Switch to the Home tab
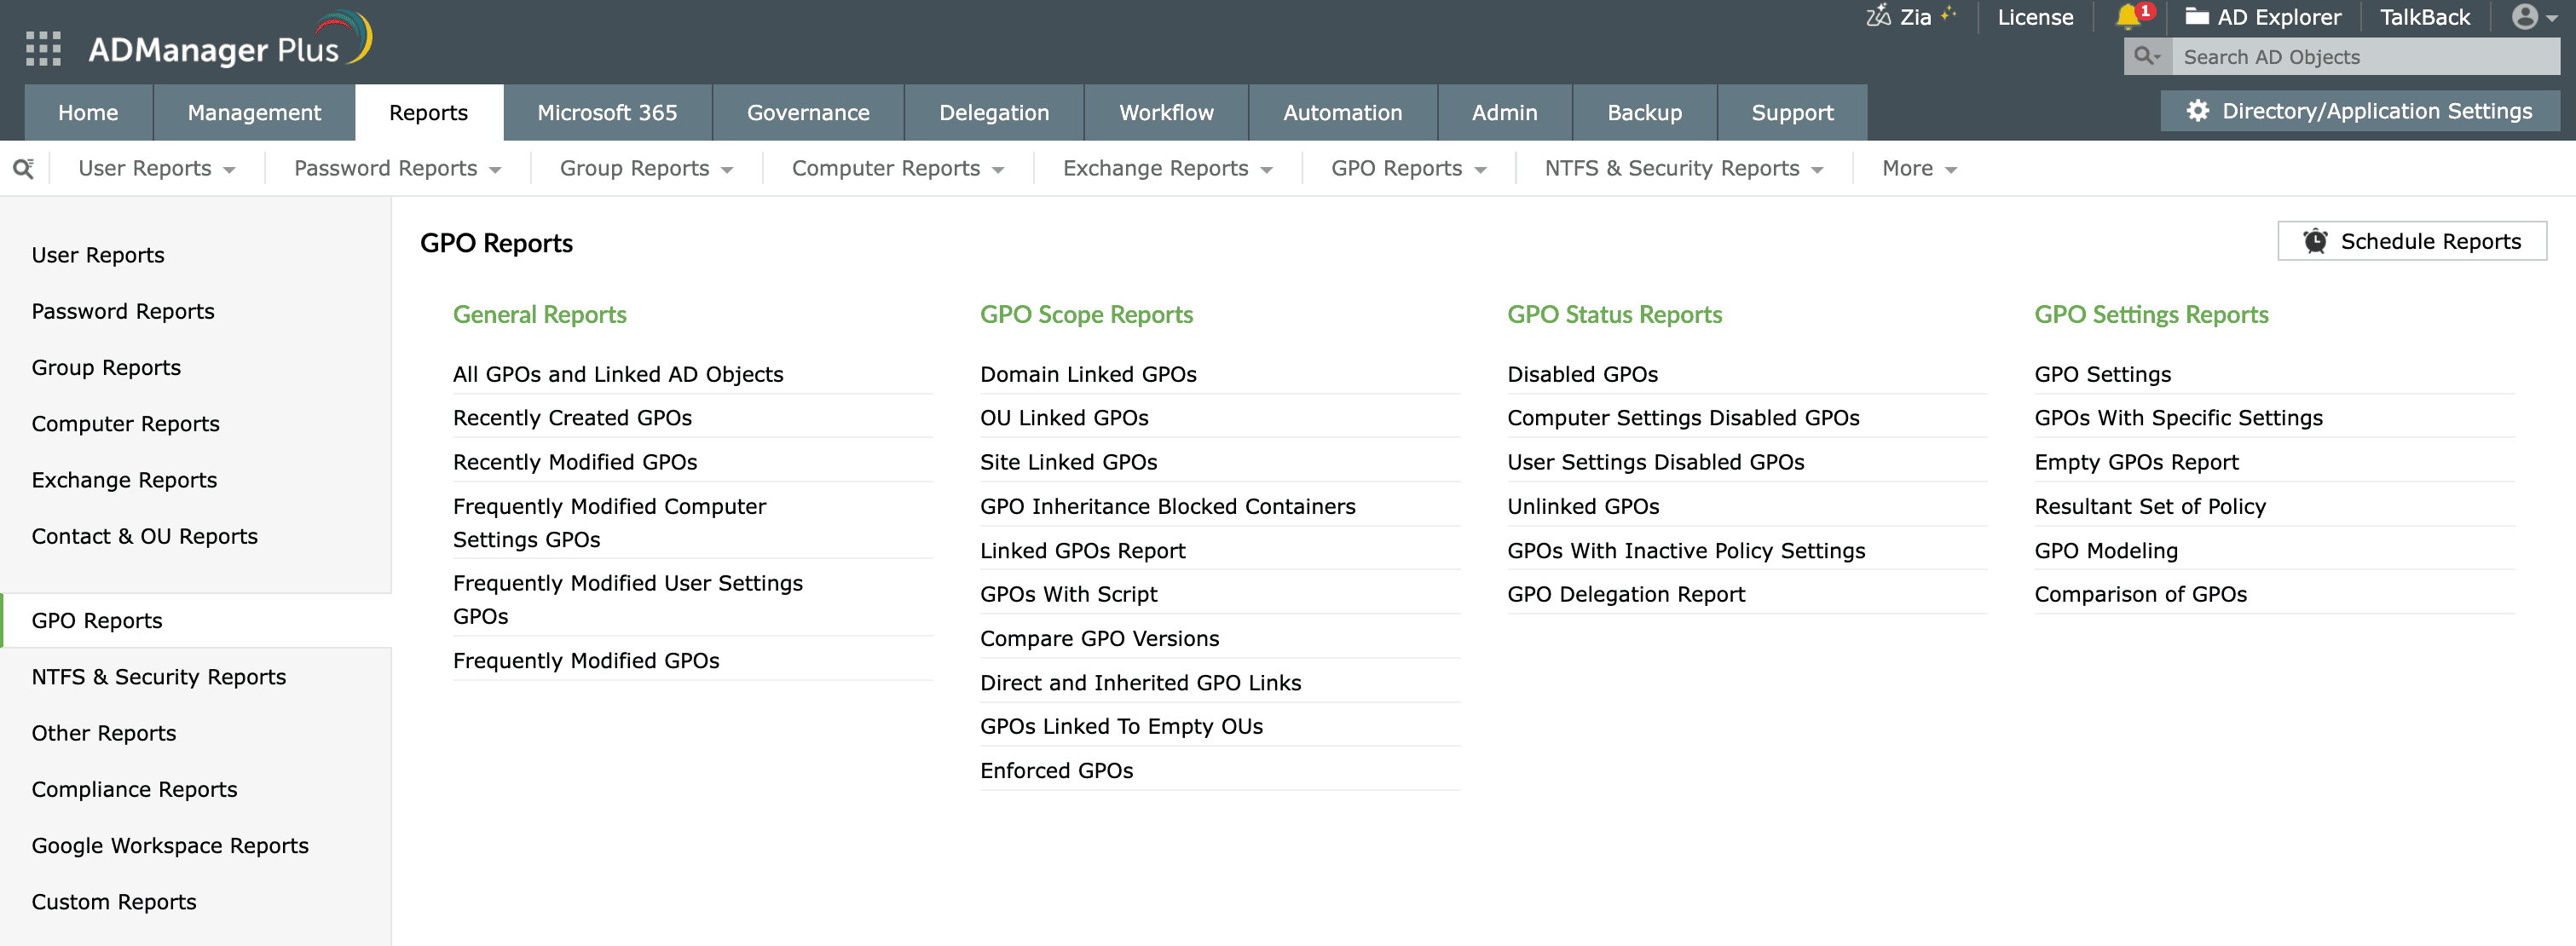 pos(88,112)
